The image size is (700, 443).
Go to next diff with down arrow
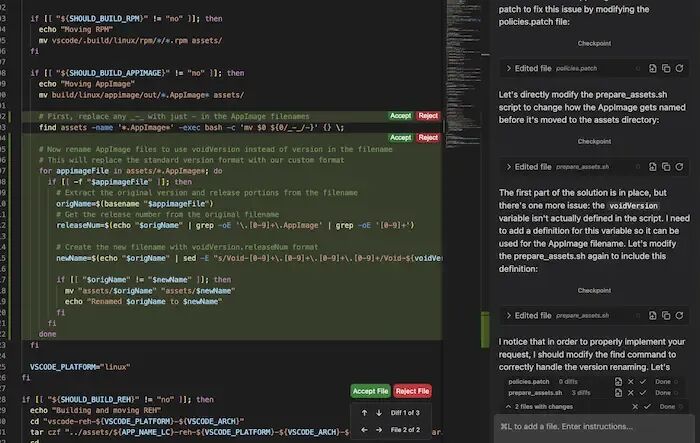[379, 413]
